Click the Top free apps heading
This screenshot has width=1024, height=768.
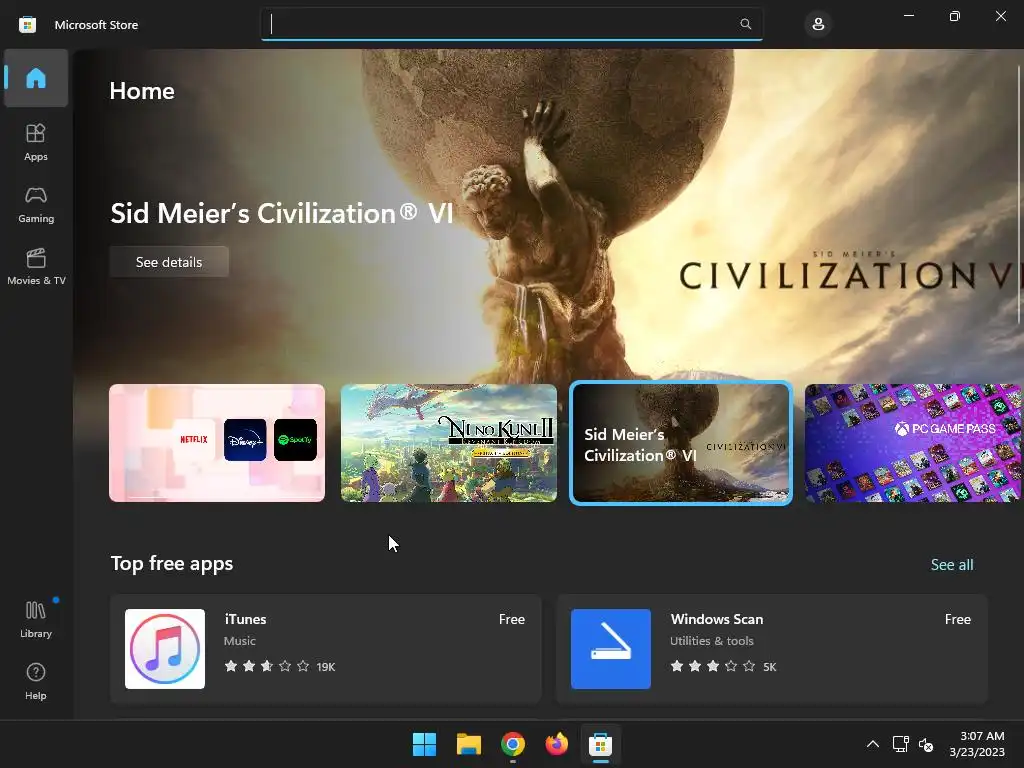point(172,563)
